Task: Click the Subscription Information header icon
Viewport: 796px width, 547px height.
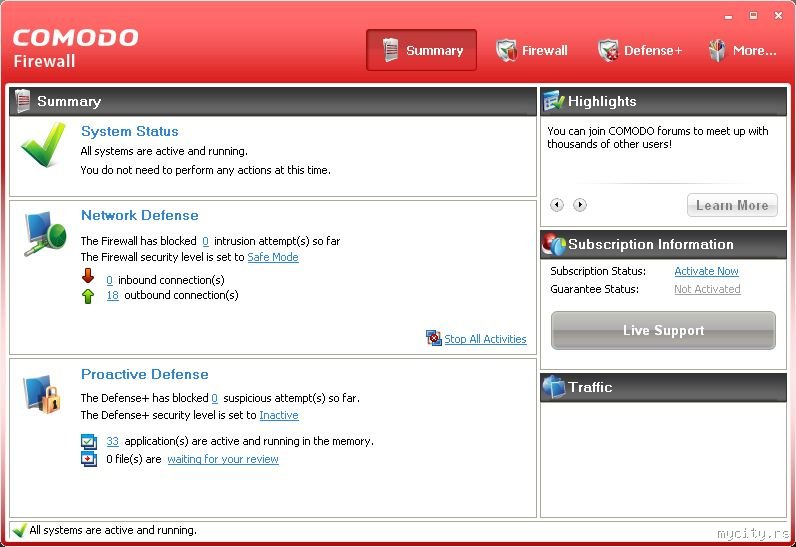Action: [554, 244]
